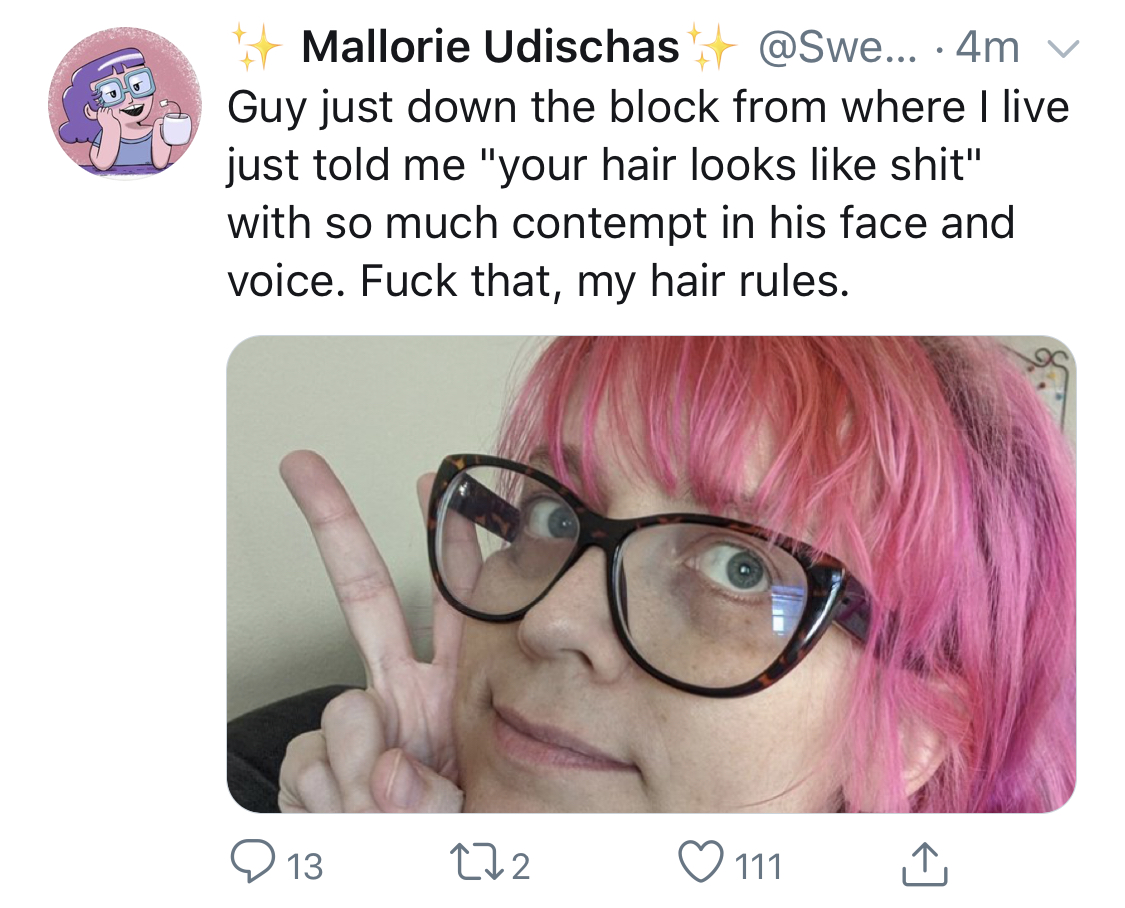This screenshot has height=908, width=1125.
Task: Click the retweet count 2
Action: [x=521, y=866]
